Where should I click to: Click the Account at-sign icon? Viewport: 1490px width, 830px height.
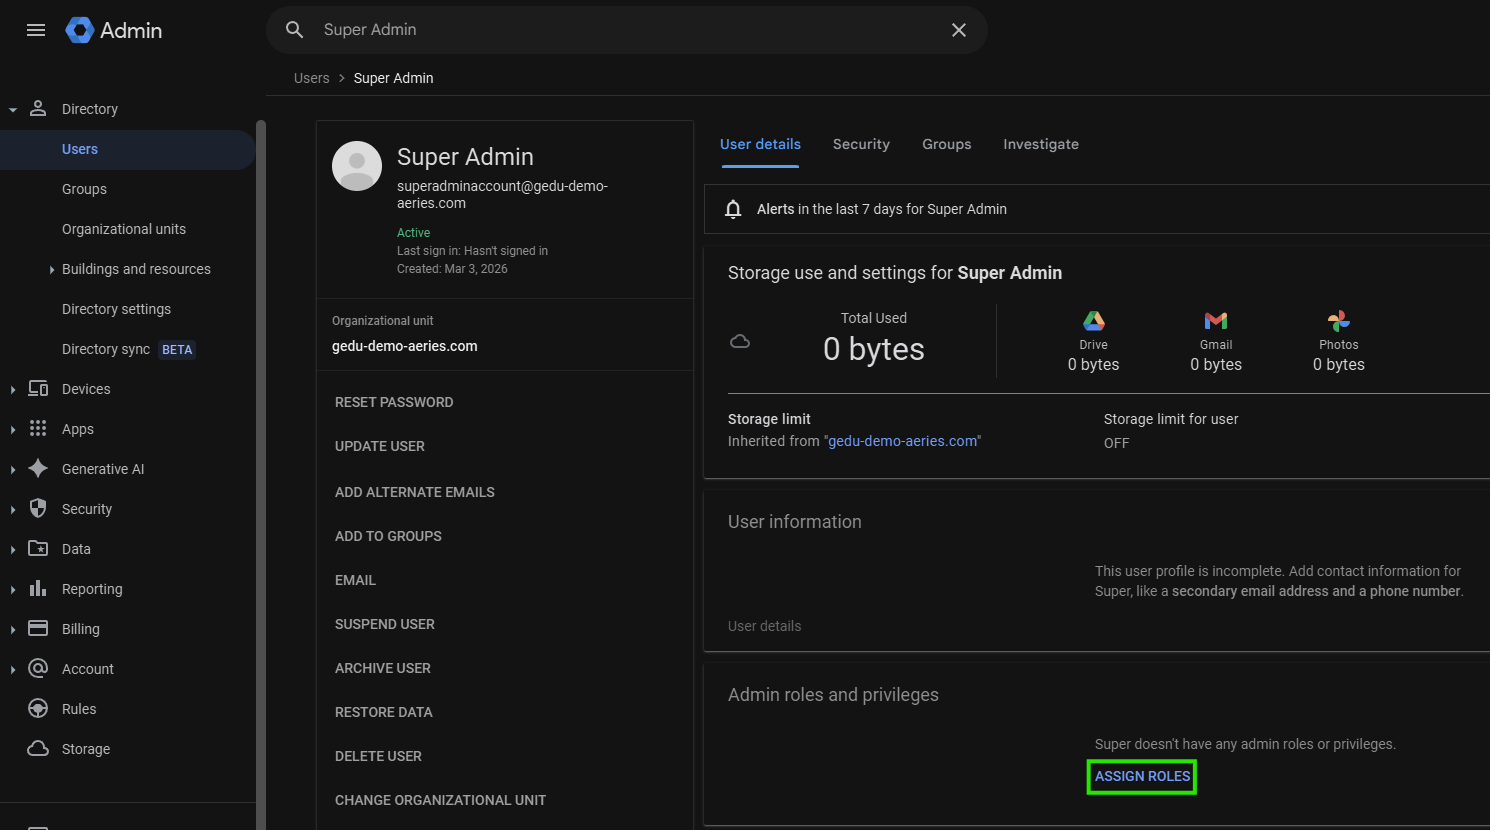tap(38, 668)
